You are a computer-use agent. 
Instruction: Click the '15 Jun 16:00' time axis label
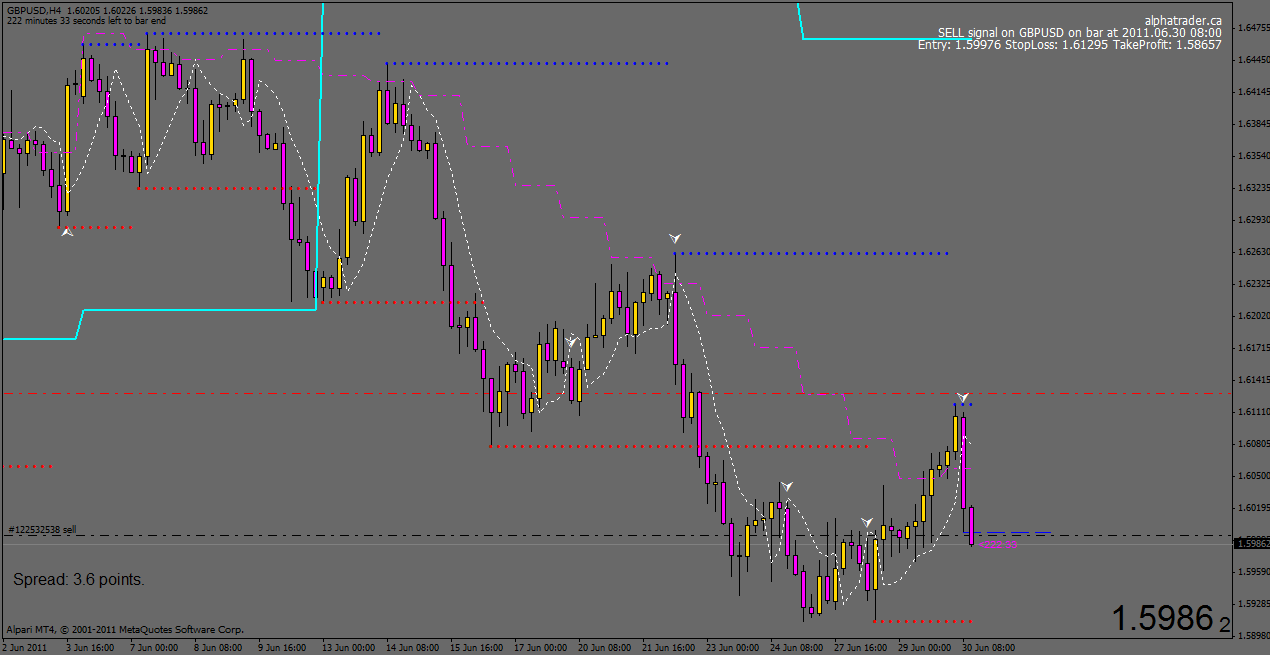point(477,648)
